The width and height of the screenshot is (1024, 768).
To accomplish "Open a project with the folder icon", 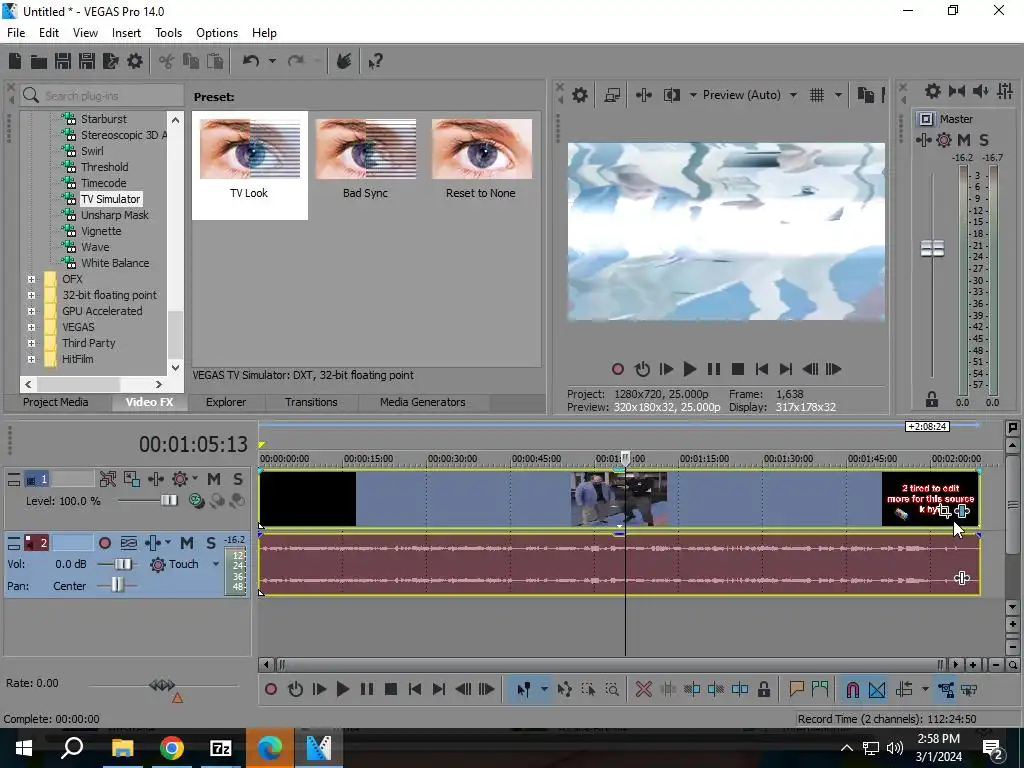I will (x=39, y=61).
